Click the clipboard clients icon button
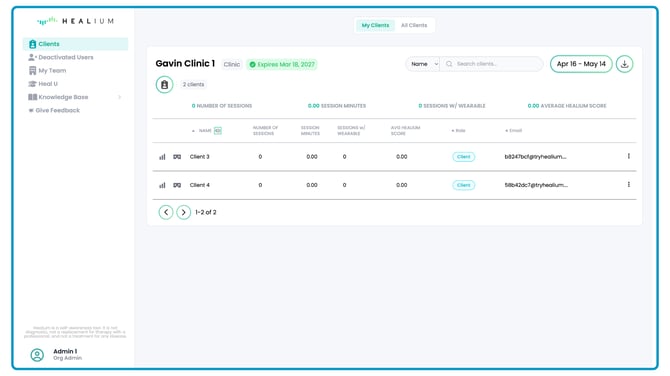 pos(165,85)
